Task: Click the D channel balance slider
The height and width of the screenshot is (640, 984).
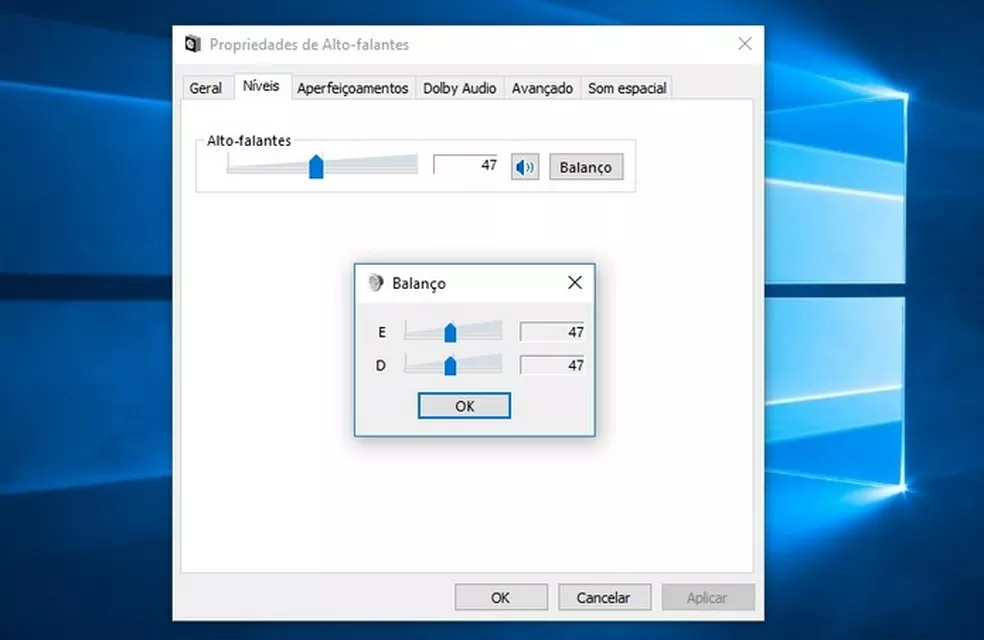Action: (453, 365)
